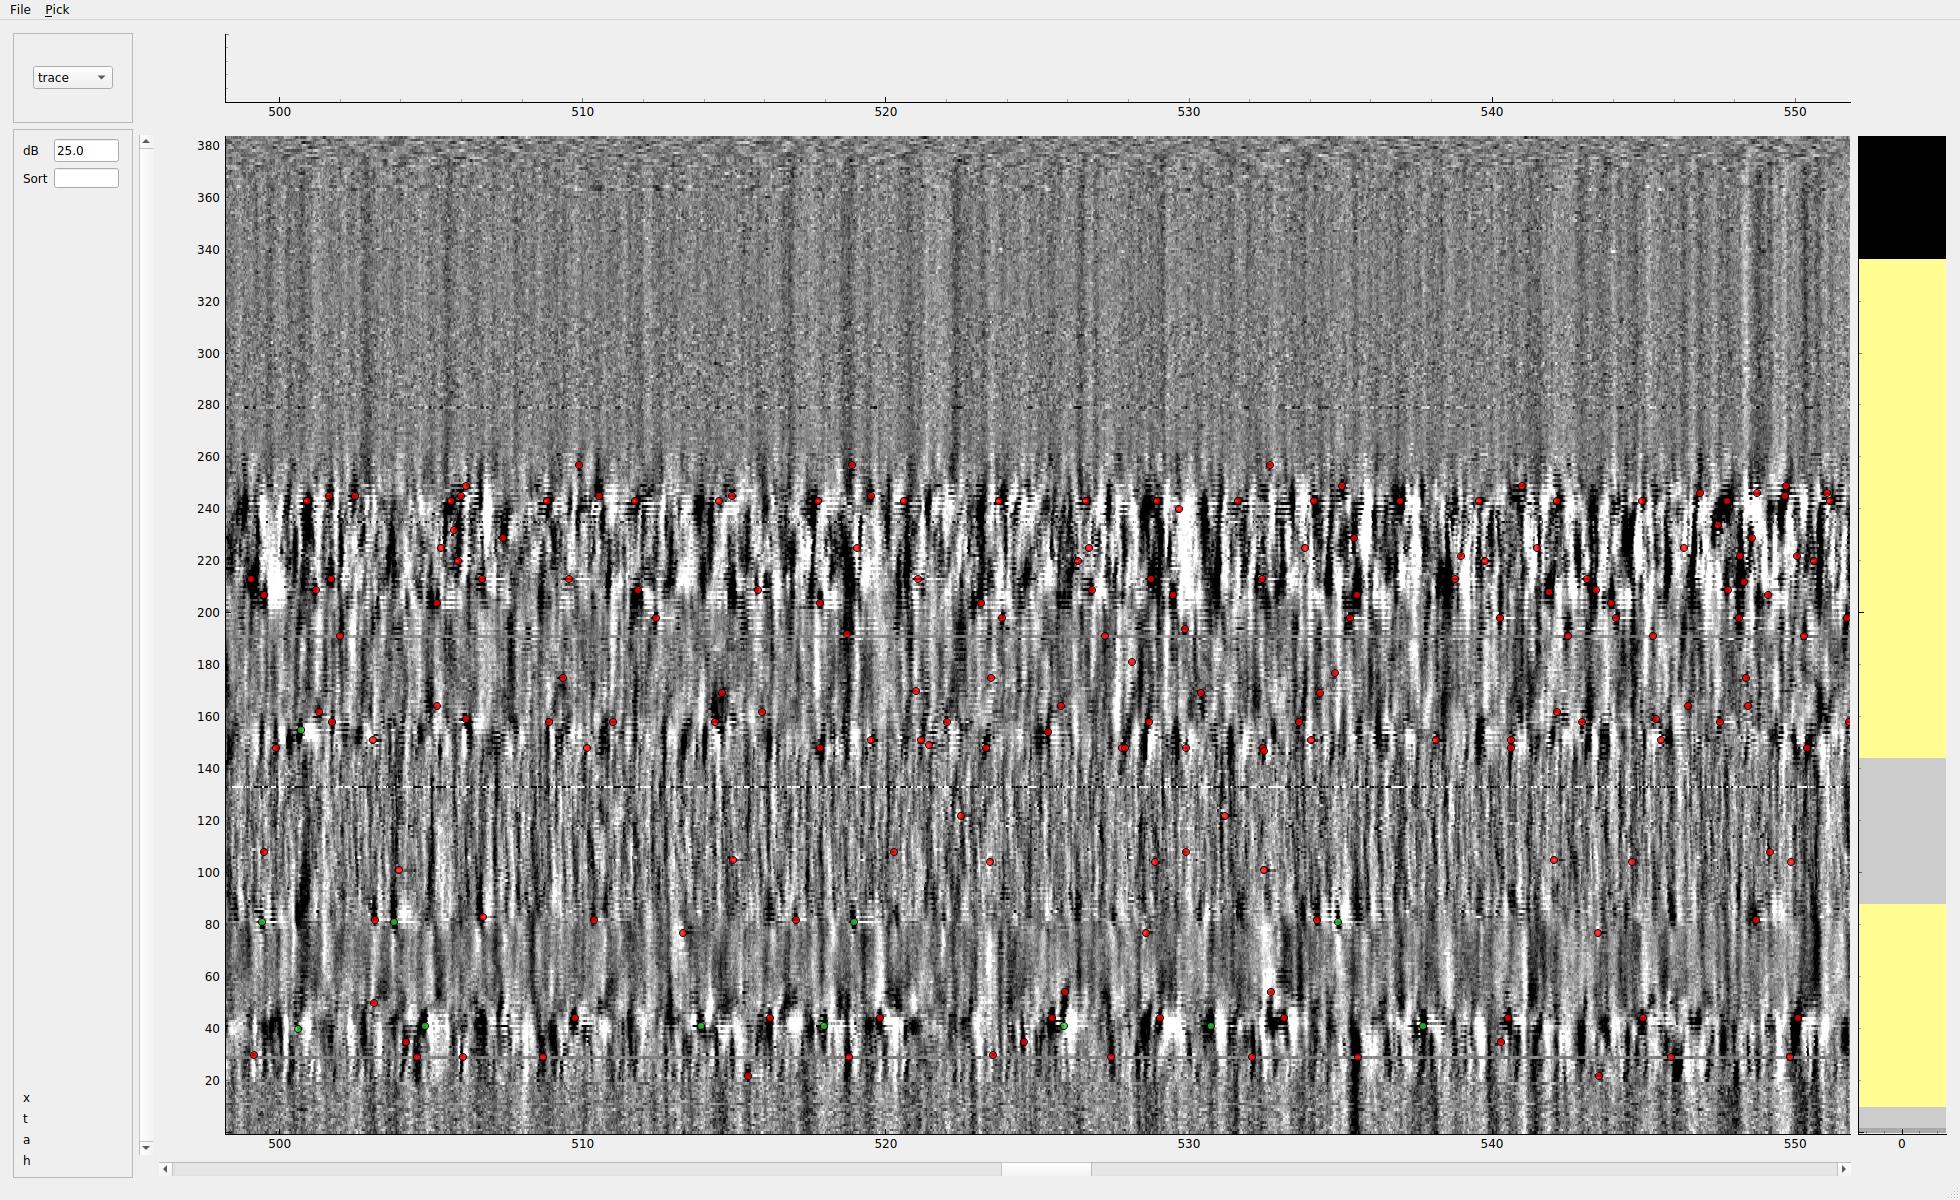This screenshot has width=1960, height=1200.
Task: Click the lower yellow region in right sidebar
Action: [x=1901, y=1004]
